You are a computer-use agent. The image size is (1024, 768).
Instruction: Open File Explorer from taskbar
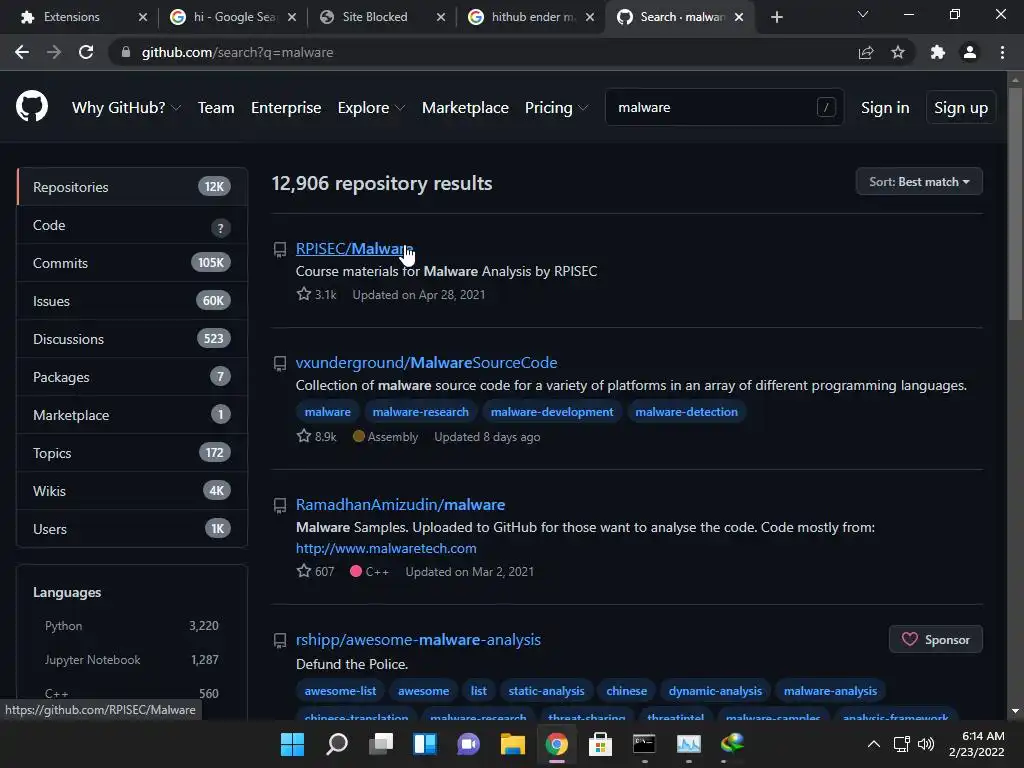pos(513,744)
